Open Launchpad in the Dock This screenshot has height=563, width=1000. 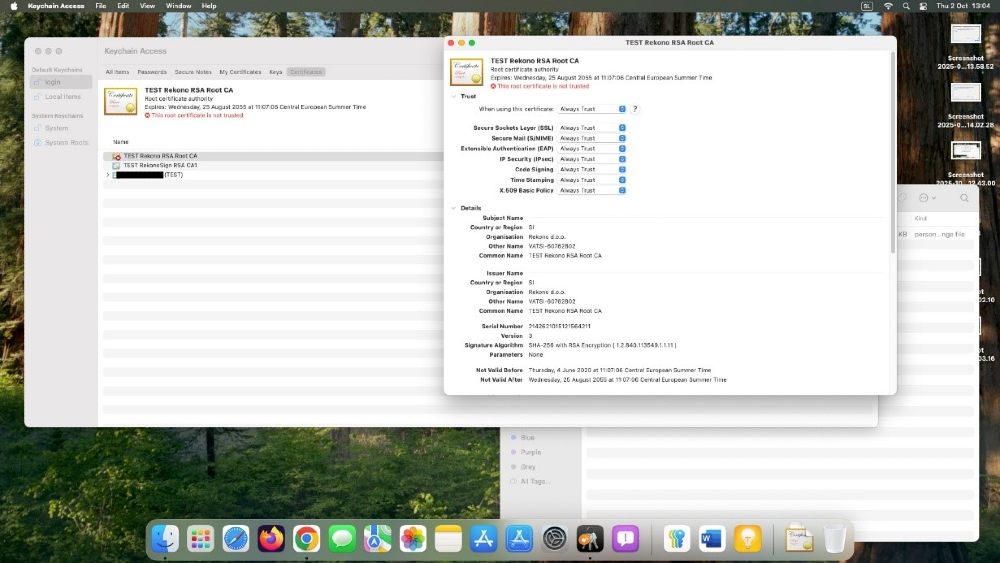click(200, 539)
